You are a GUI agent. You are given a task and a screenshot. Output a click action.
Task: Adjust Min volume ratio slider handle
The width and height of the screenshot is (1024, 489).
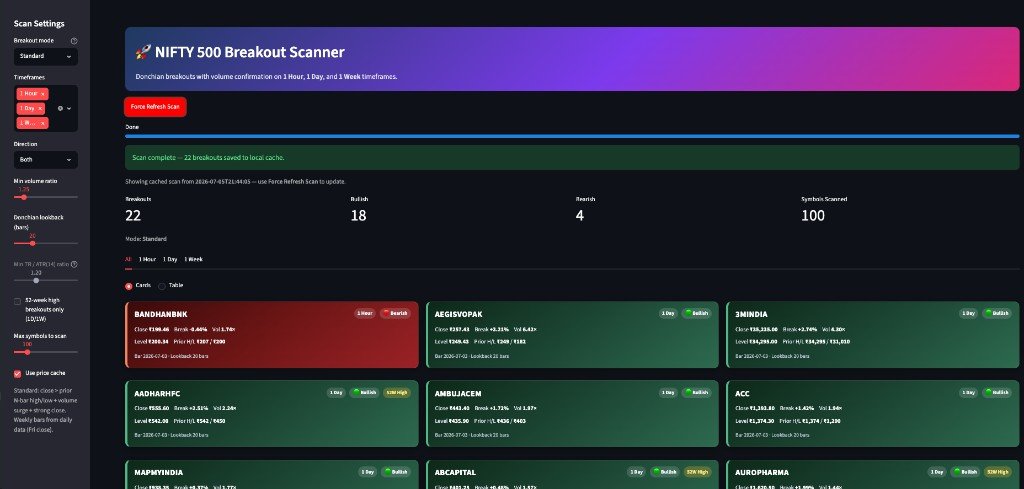point(24,197)
